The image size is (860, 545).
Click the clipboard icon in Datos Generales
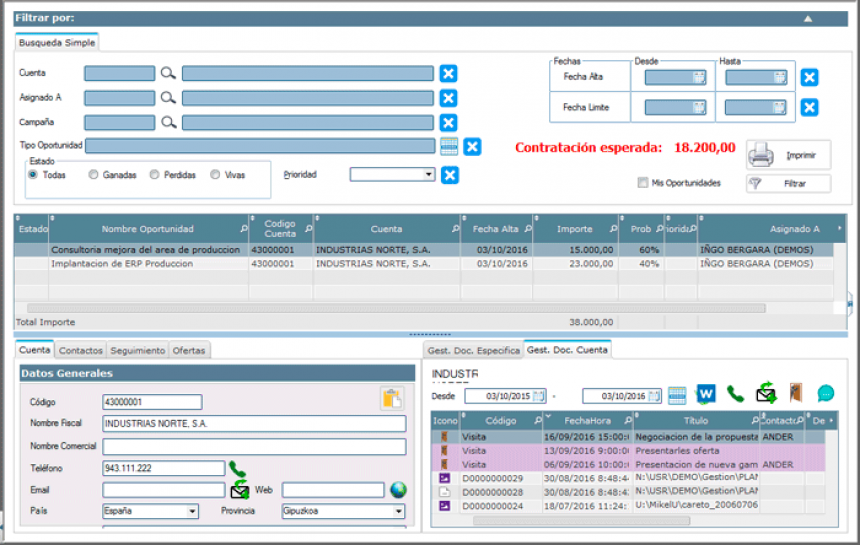tap(391, 399)
